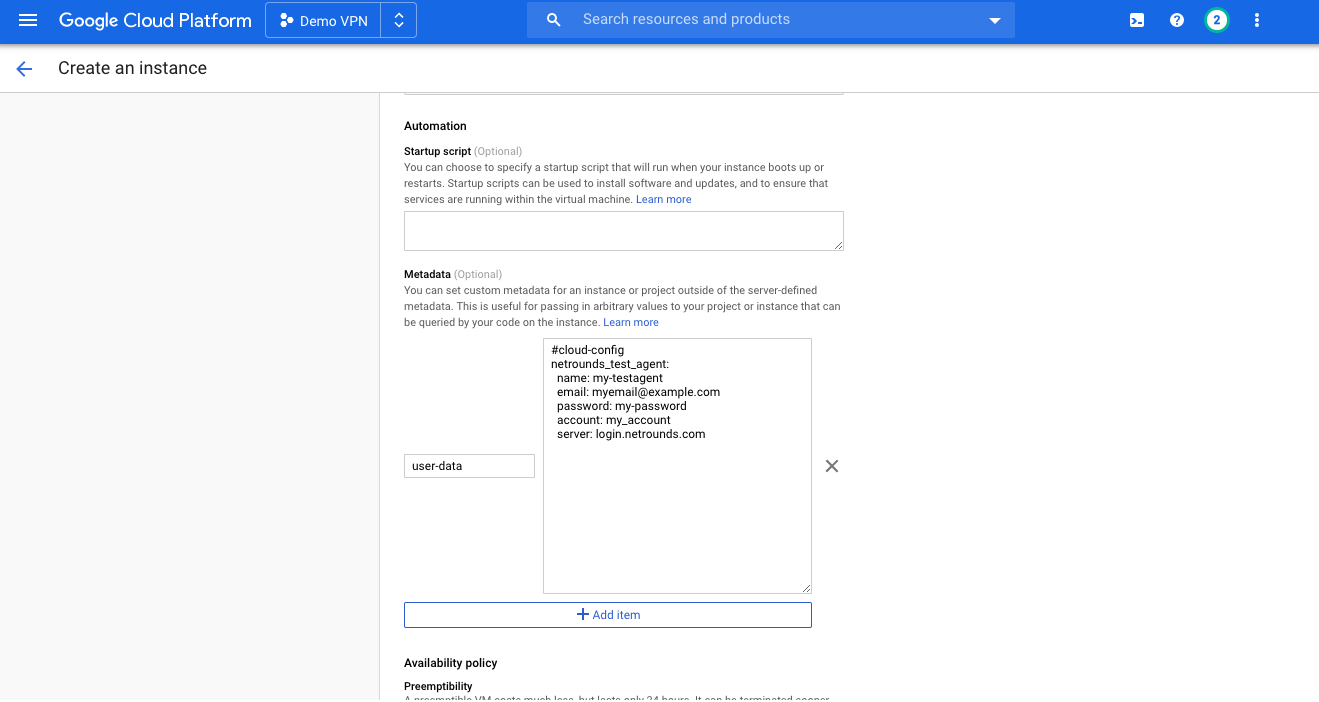Click the project switcher icon beside Demo VPN
This screenshot has width=1319, height=702.
[288, 19]
